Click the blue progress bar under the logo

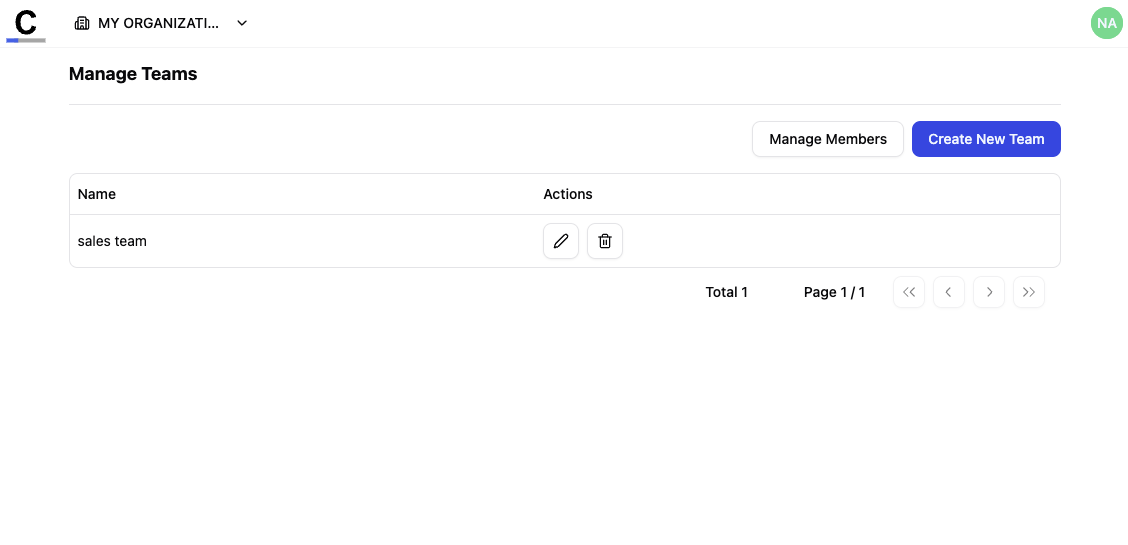(13, 40)
